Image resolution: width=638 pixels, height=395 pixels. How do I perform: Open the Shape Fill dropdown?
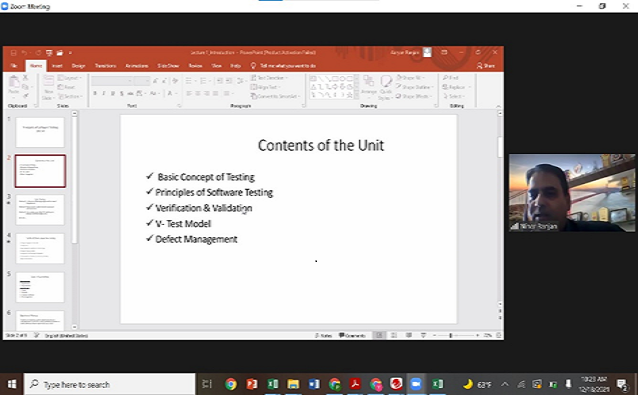(411, 78)
